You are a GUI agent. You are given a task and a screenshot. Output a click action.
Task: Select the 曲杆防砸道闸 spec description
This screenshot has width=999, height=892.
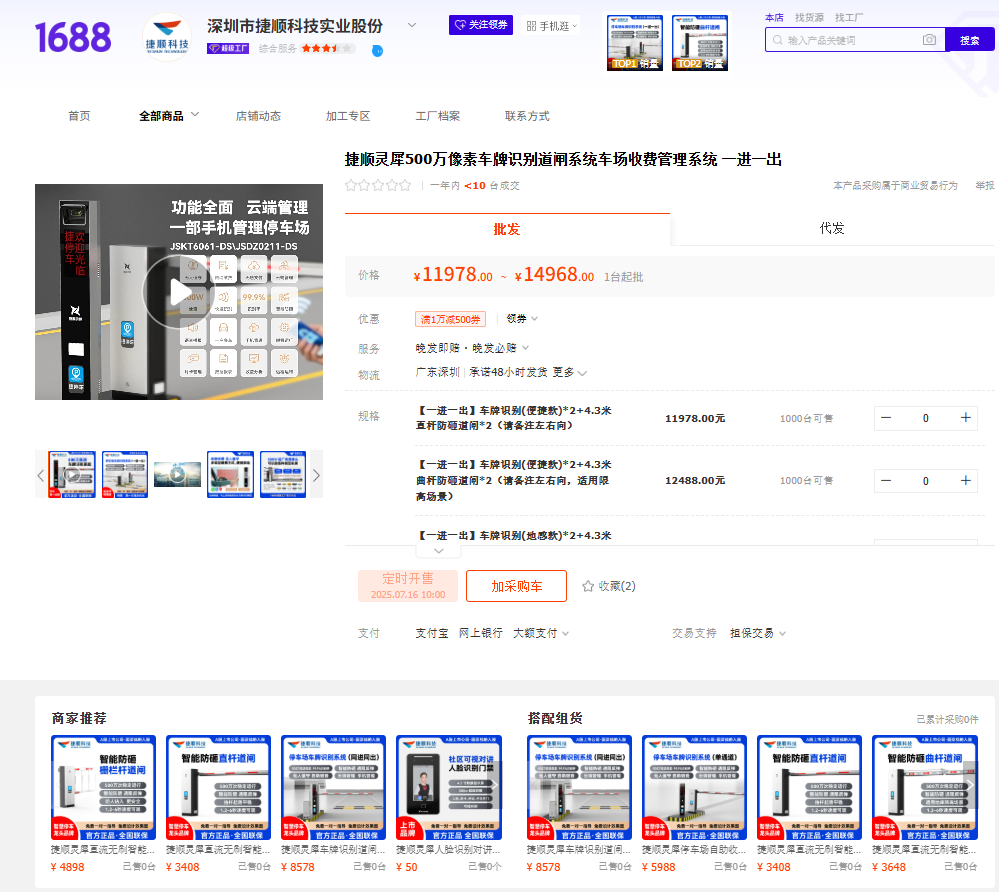click(514, 480)
